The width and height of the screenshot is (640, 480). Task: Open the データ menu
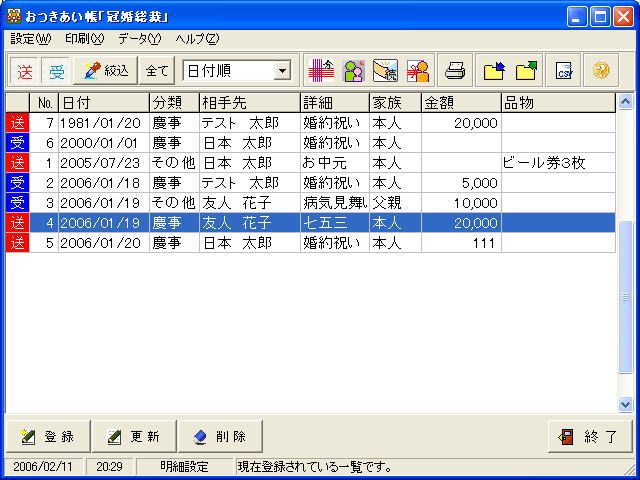coord(139,39)
